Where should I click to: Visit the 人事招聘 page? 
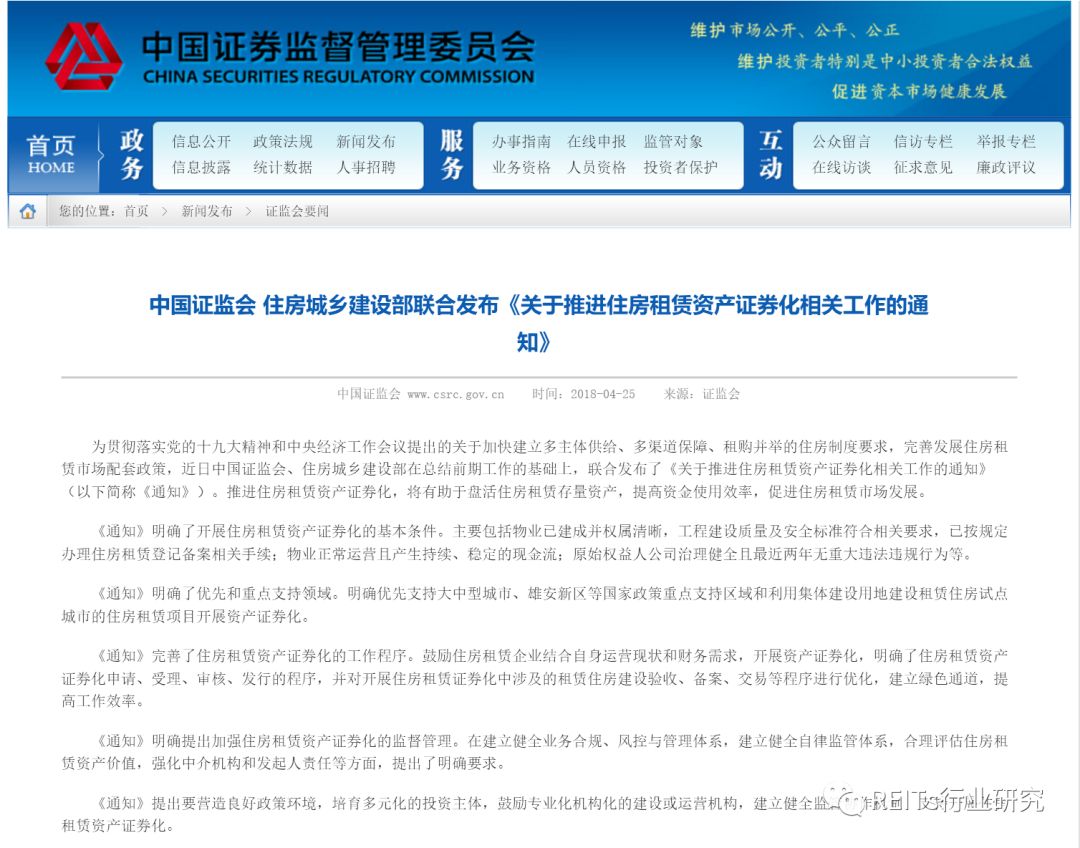(366, 167)
